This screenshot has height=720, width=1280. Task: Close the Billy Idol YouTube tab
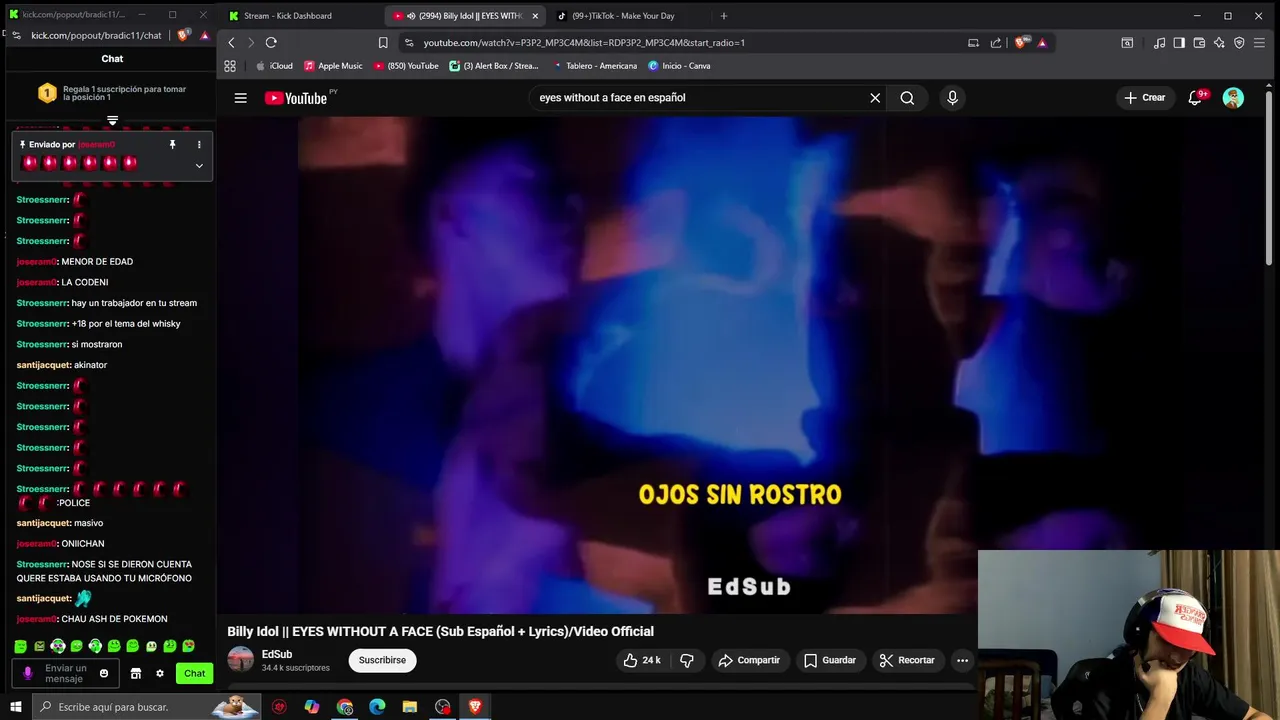535,16
